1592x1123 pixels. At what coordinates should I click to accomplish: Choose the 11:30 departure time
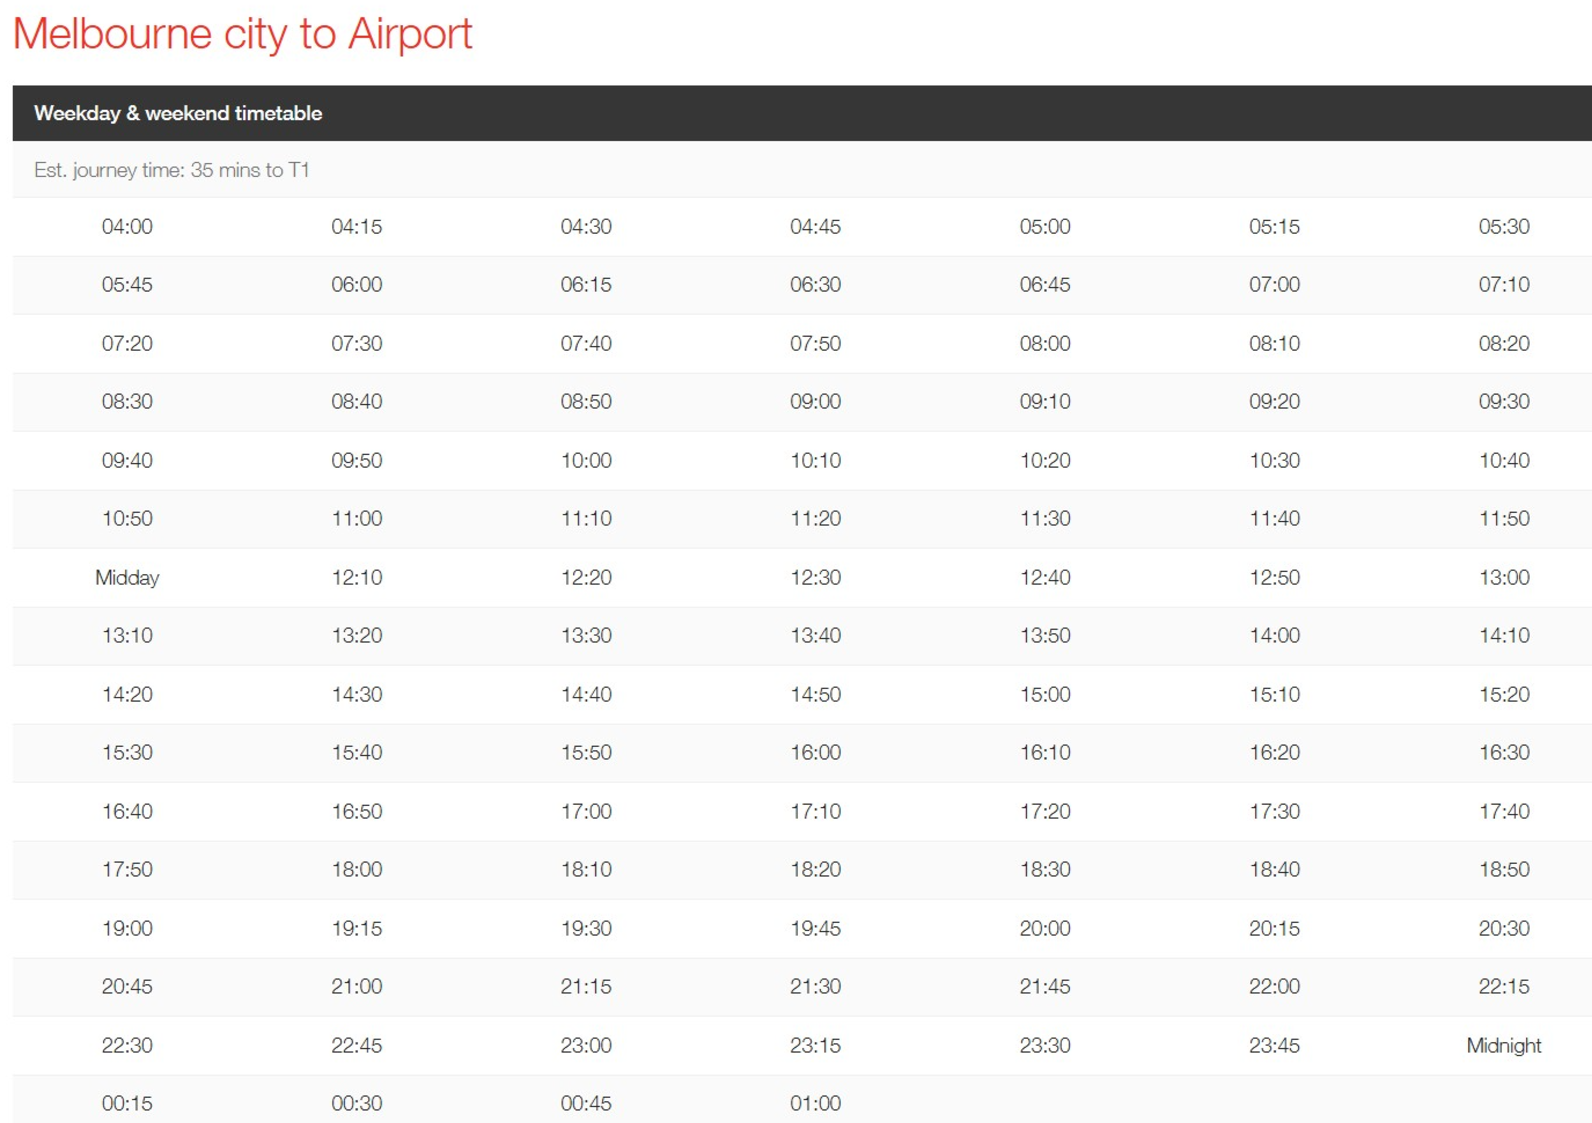(1045, 519)
